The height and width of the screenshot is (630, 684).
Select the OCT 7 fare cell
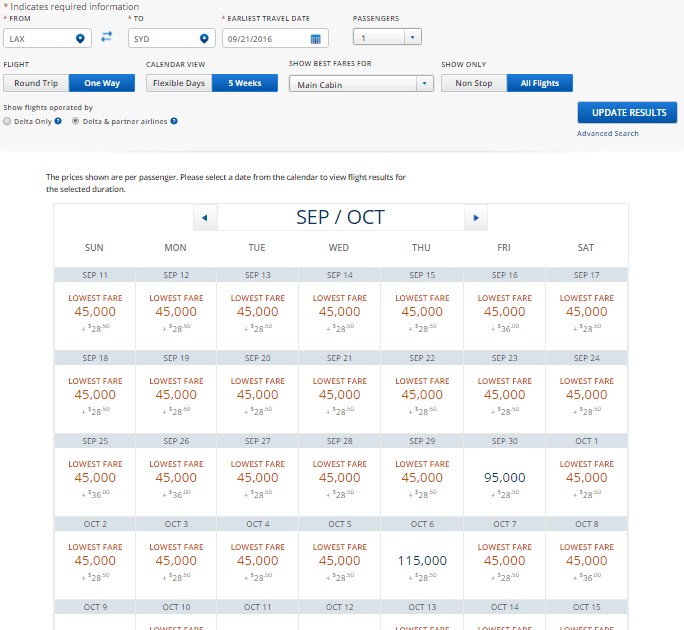click(504, 564)
